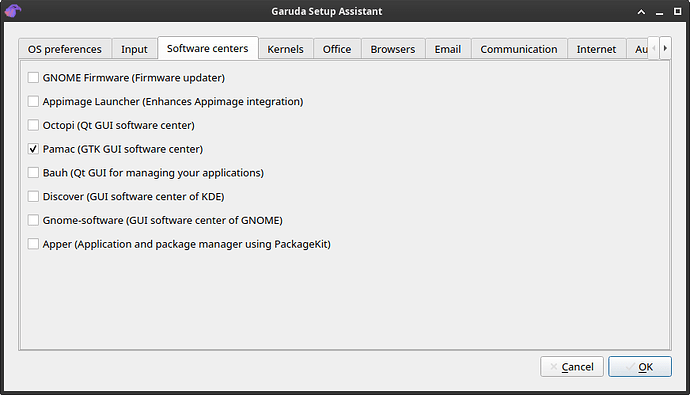Image resolution: width=690 pixels, height=395 pixels.
Task: Switch to the OS preferences tab
Action: [x=65, y=49]
